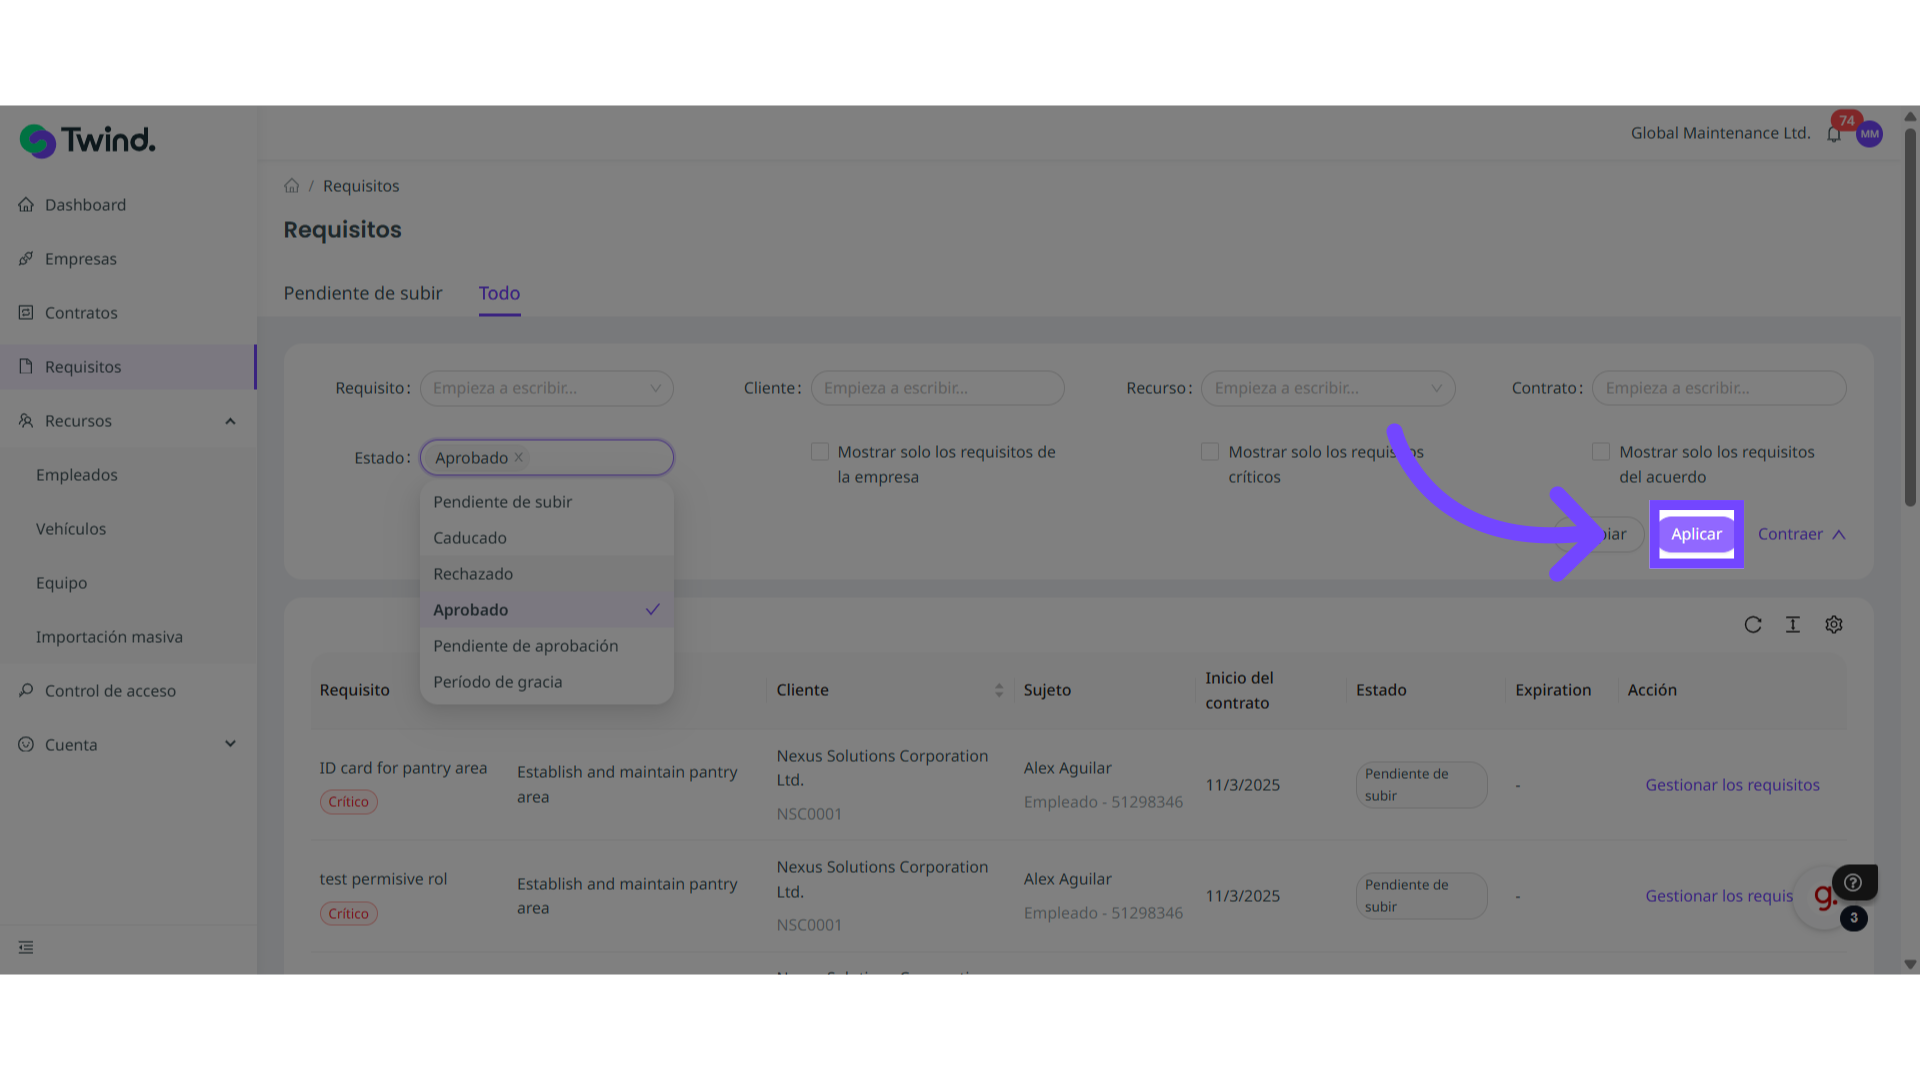The image size is (1920, 1080).
Task: Click the notification bell icon
Action: point(1833,135)
